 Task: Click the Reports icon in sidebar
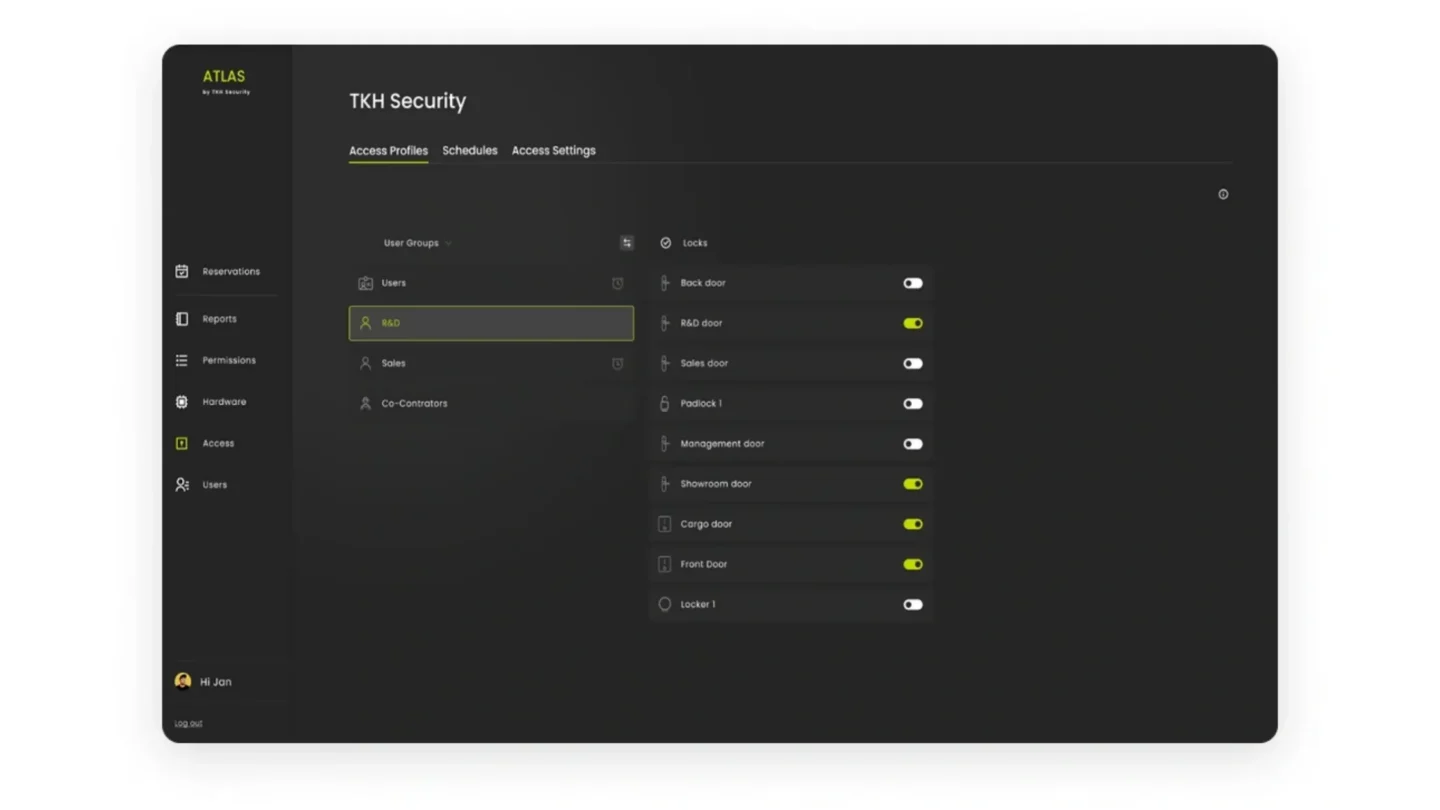click(x=182, y=319)
